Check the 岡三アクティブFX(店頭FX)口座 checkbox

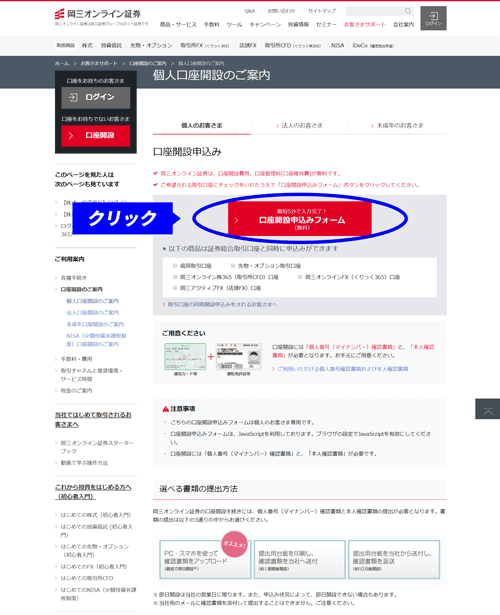coord(175,288)
